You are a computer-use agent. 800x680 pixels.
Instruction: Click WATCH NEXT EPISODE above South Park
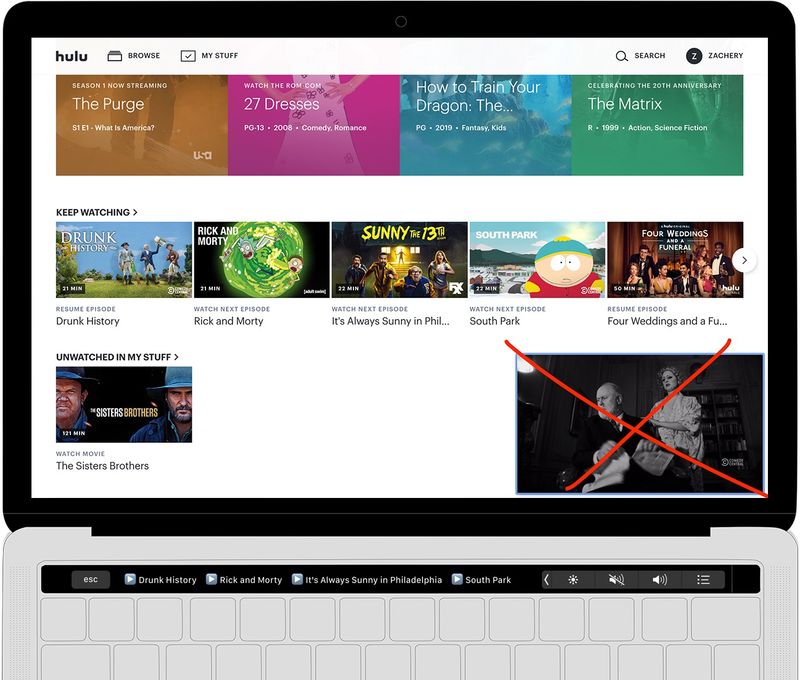click(x=508, y=309)
